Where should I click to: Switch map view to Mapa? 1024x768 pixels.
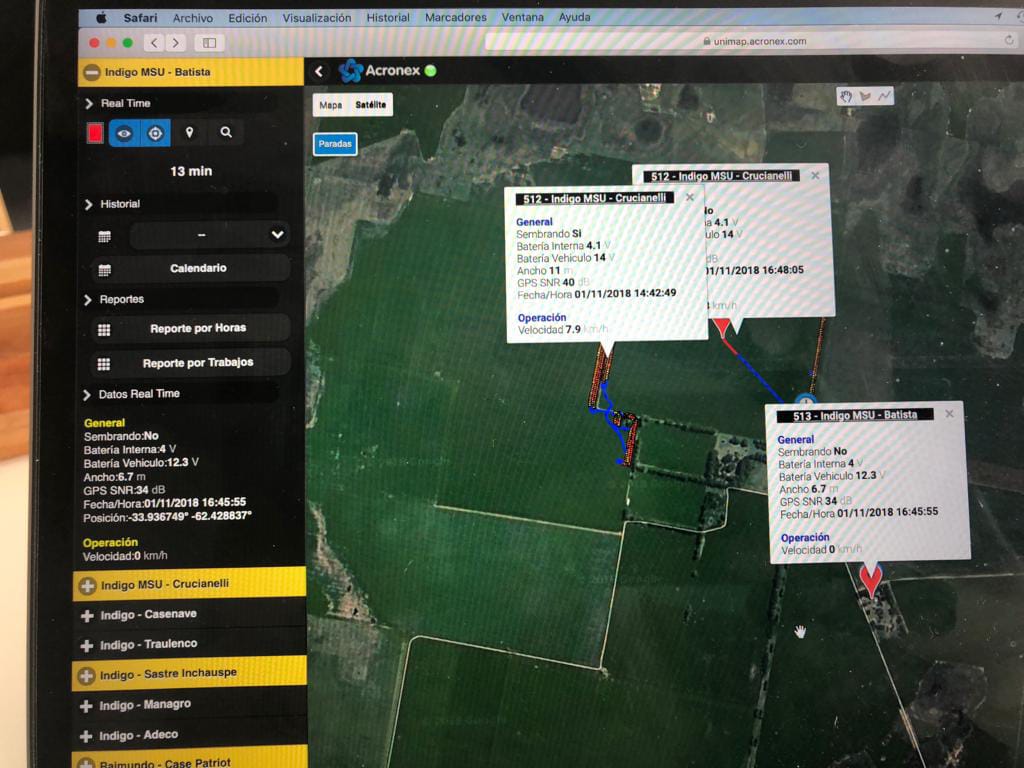pyautogui.click(x=330, y=105)
